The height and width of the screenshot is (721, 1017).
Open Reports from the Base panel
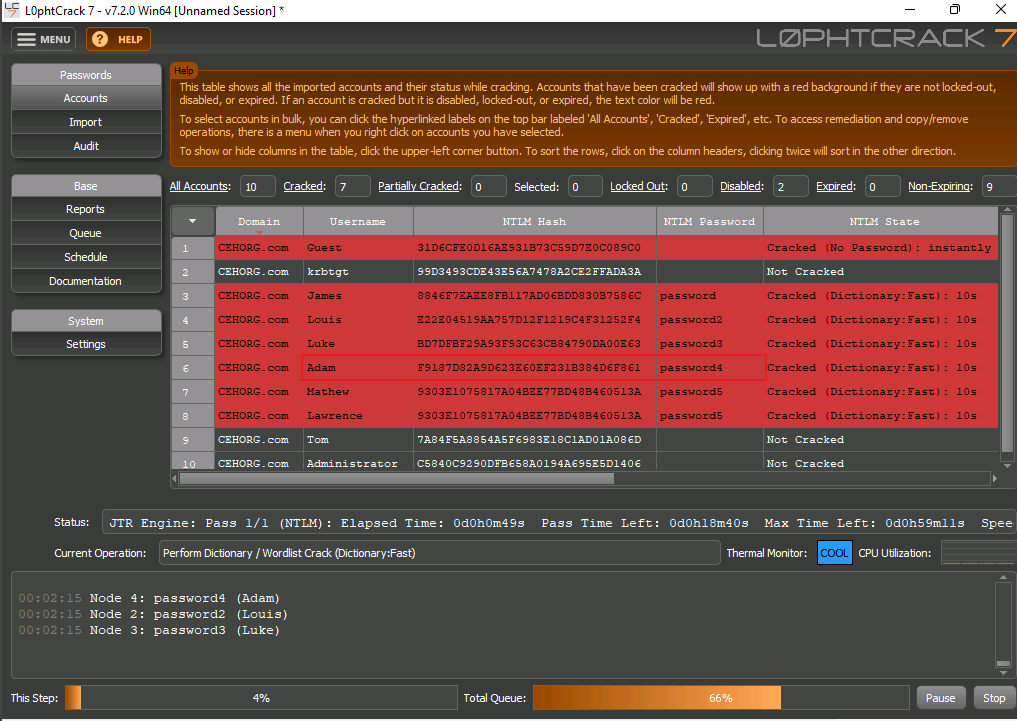tap(86, 209)
